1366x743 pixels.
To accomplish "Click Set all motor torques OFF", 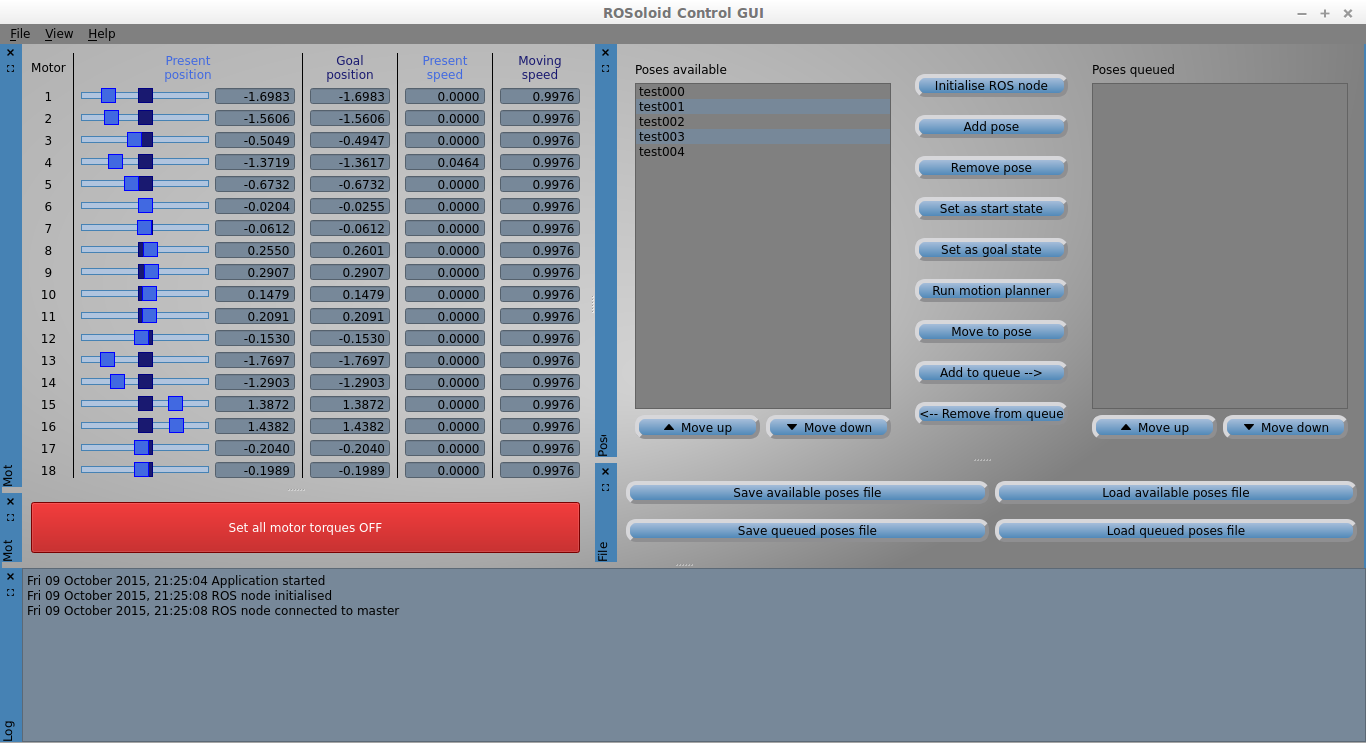I will 305,527.
